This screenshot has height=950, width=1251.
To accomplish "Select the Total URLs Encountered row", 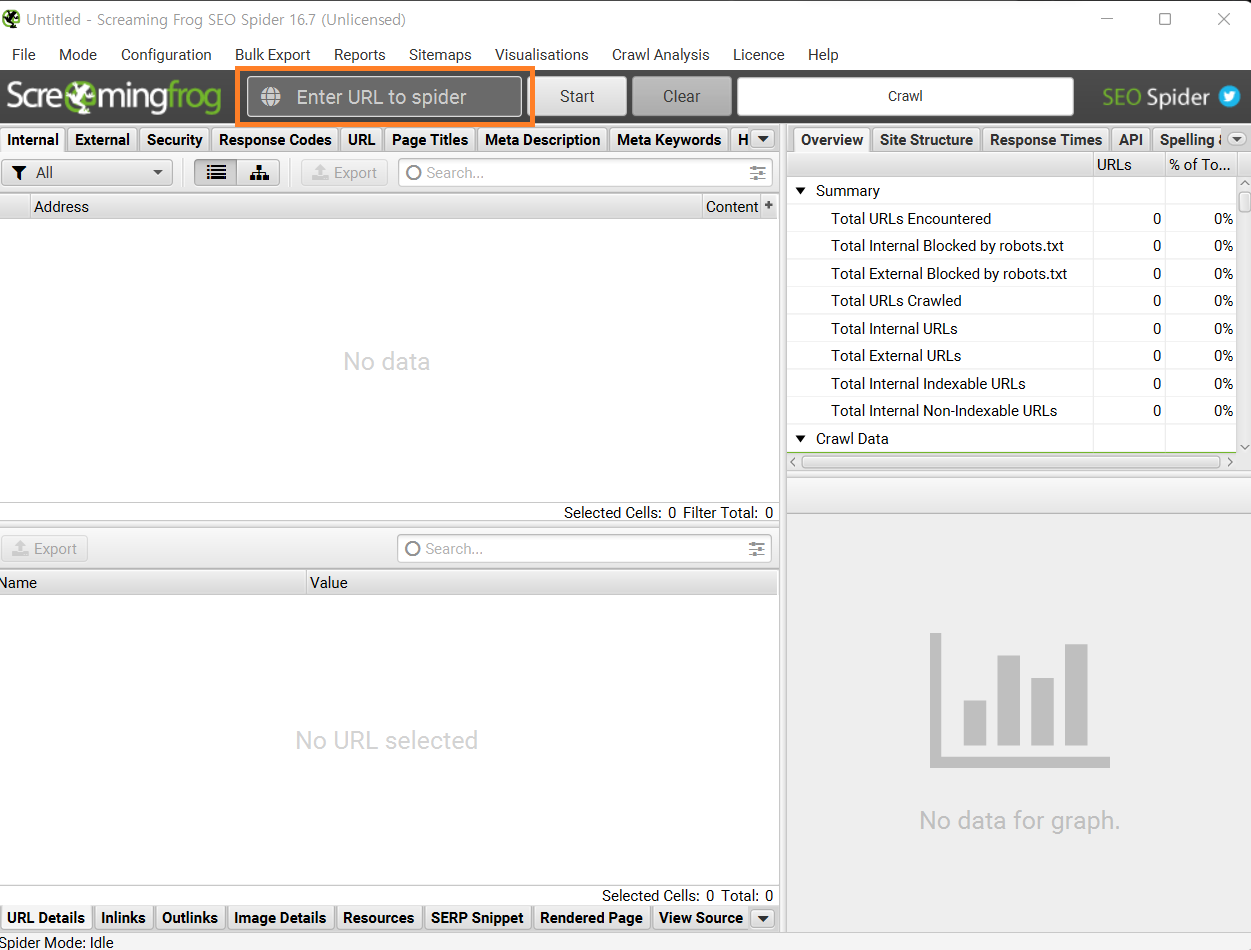I will 1012,219.
